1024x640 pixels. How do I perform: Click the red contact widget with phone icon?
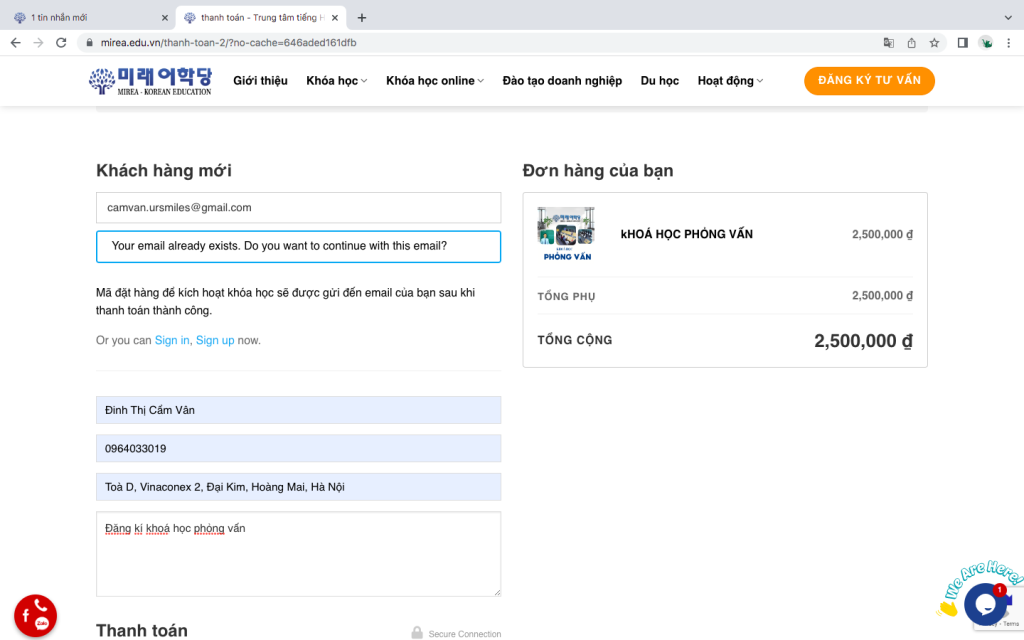point(35,616)
